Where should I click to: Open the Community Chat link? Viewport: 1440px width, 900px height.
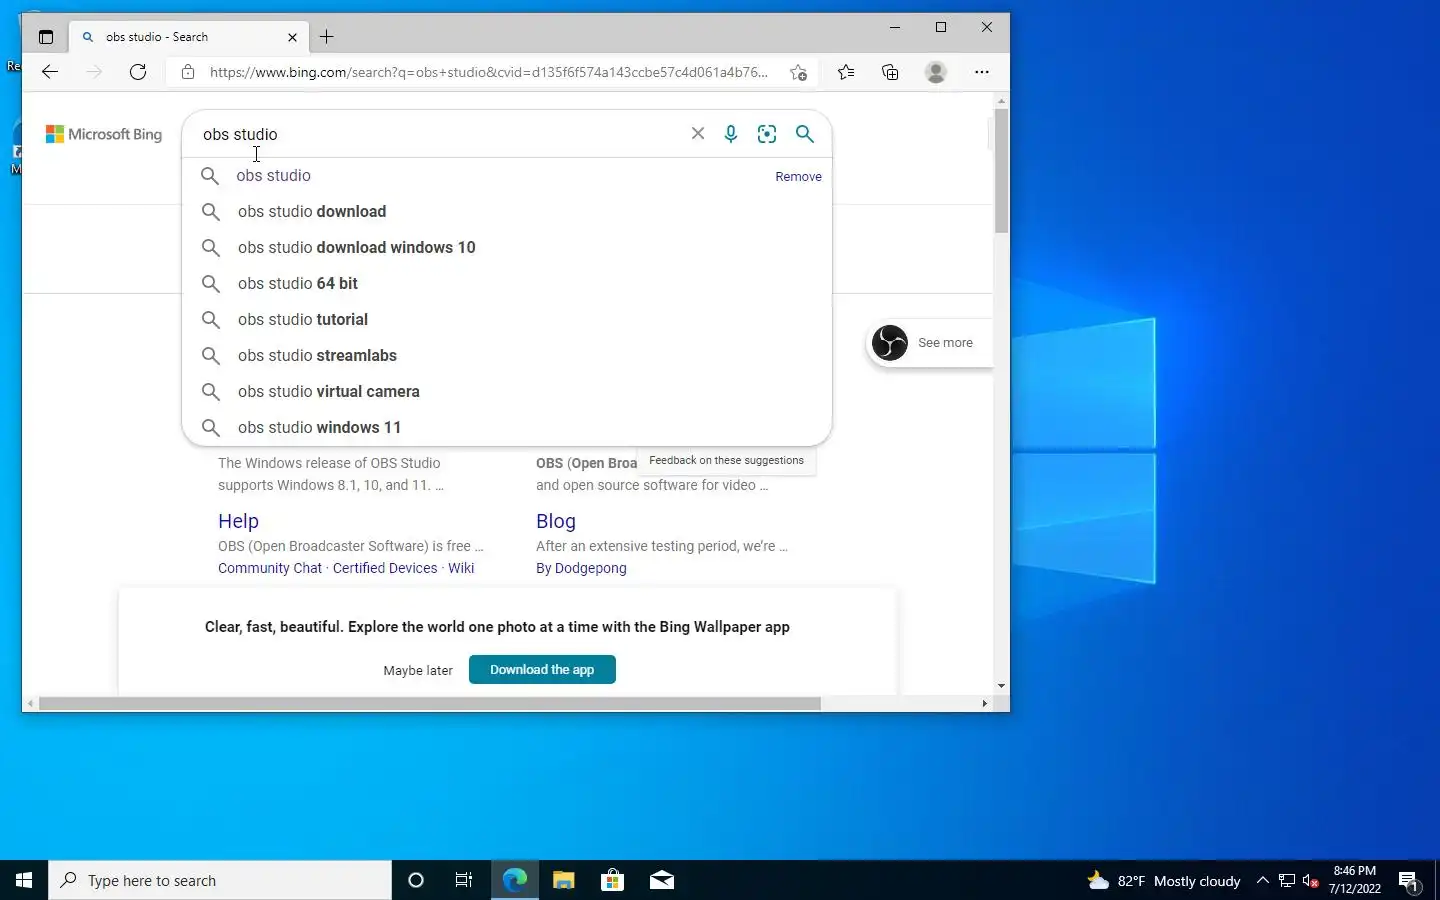point(270,568)
